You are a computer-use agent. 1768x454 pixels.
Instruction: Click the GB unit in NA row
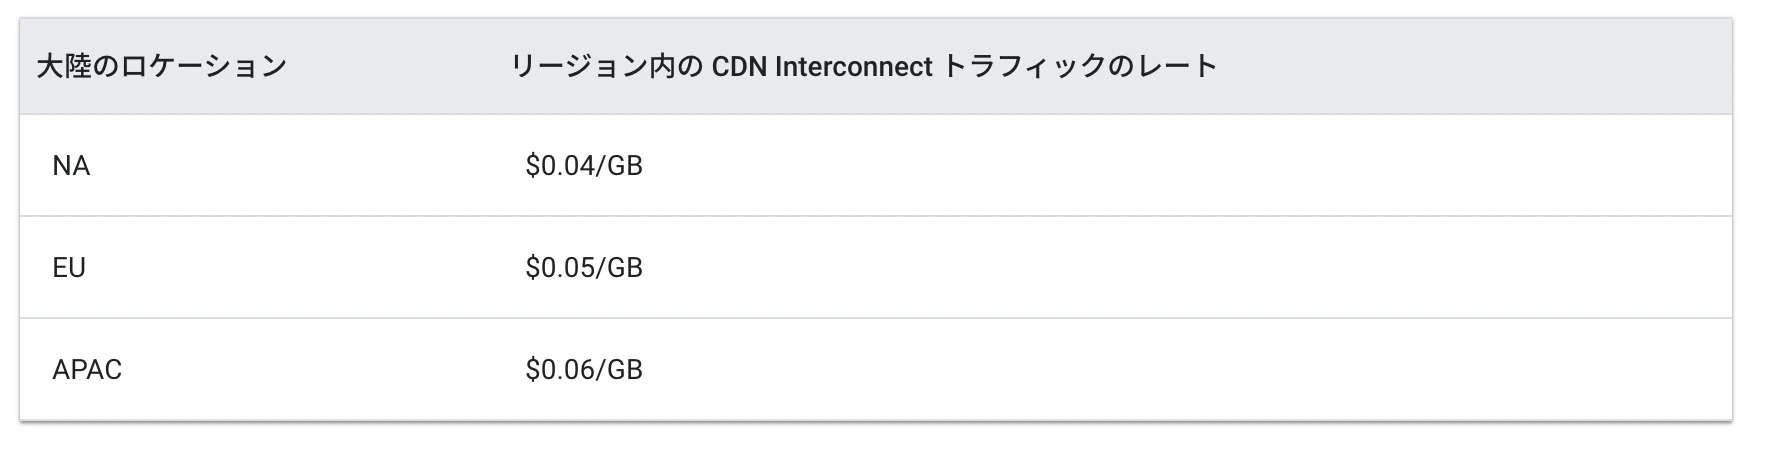pos(625,165)
